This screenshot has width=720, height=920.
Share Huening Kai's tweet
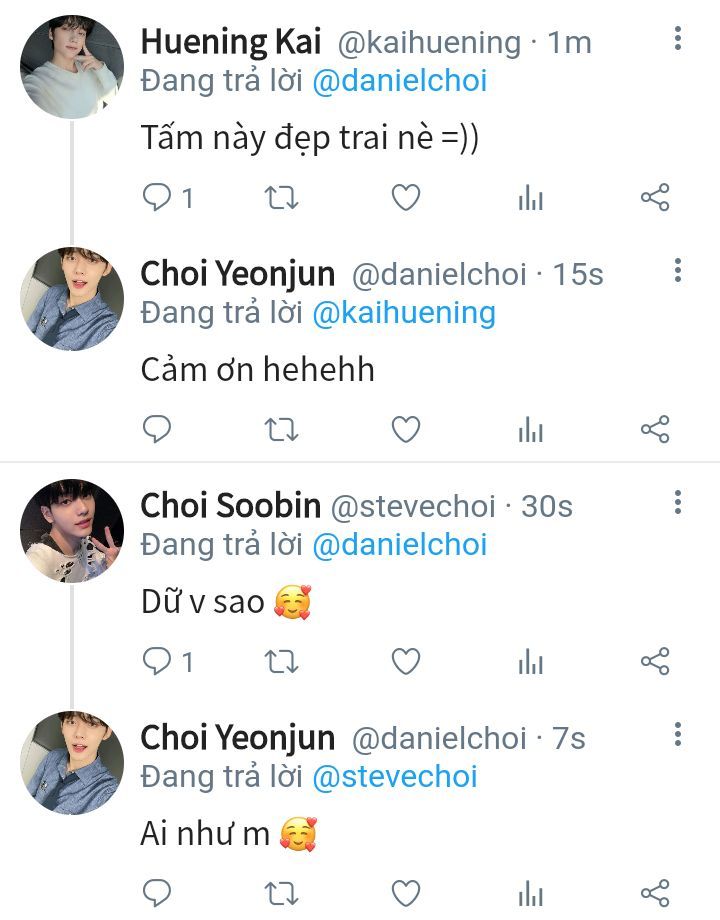click(654, 198)
